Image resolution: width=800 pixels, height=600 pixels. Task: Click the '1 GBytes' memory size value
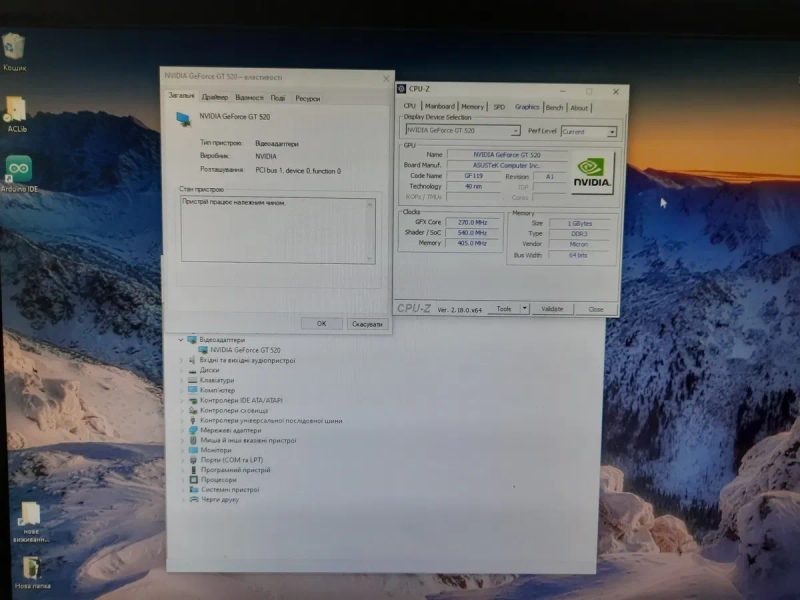(580, 223)
